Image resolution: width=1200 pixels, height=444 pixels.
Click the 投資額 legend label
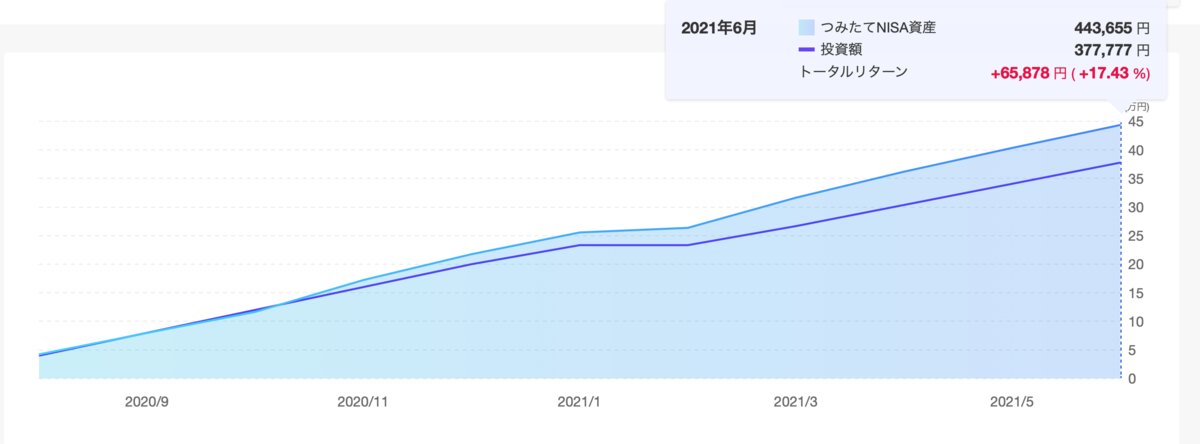pyautogui.click(x=841, y=49)
